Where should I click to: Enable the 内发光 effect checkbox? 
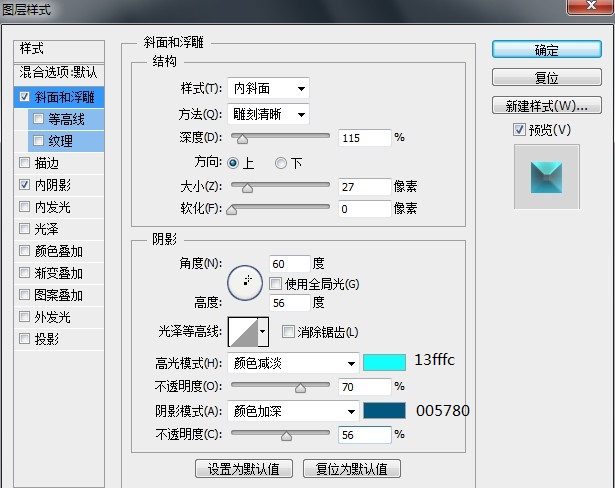(x=24, y=206)
